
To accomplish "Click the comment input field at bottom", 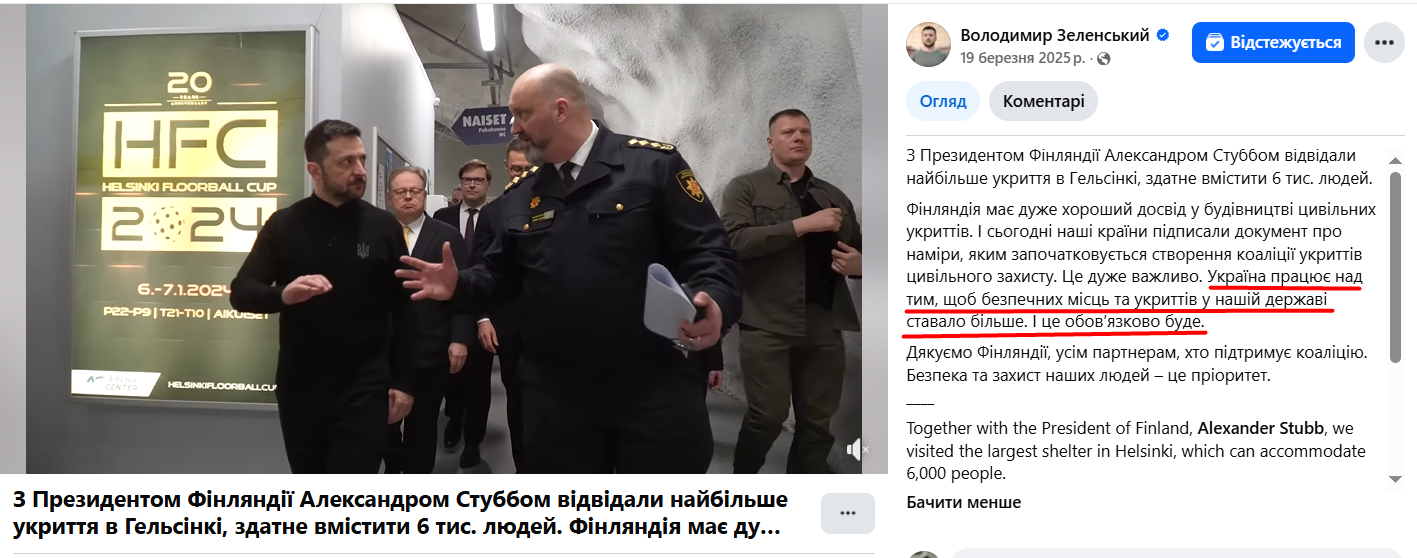I will (1176, 553).
